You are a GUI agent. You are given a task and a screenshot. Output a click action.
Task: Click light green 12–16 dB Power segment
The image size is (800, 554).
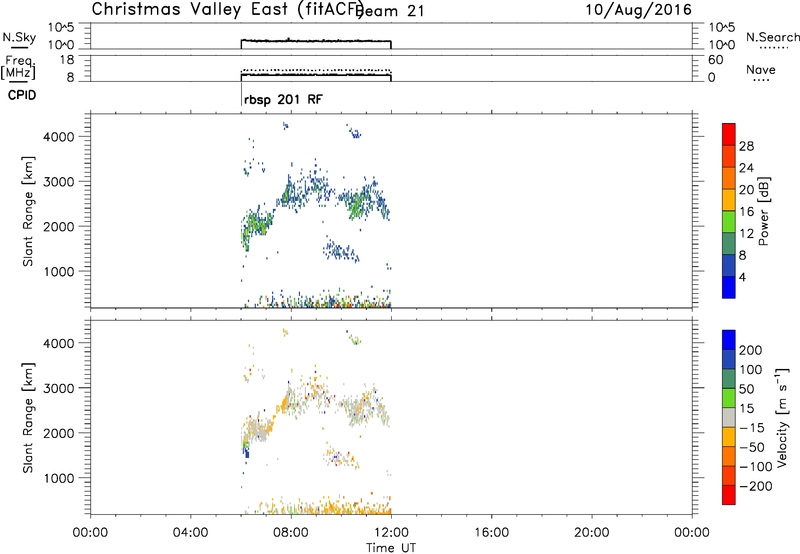click(x=729, y=221)
